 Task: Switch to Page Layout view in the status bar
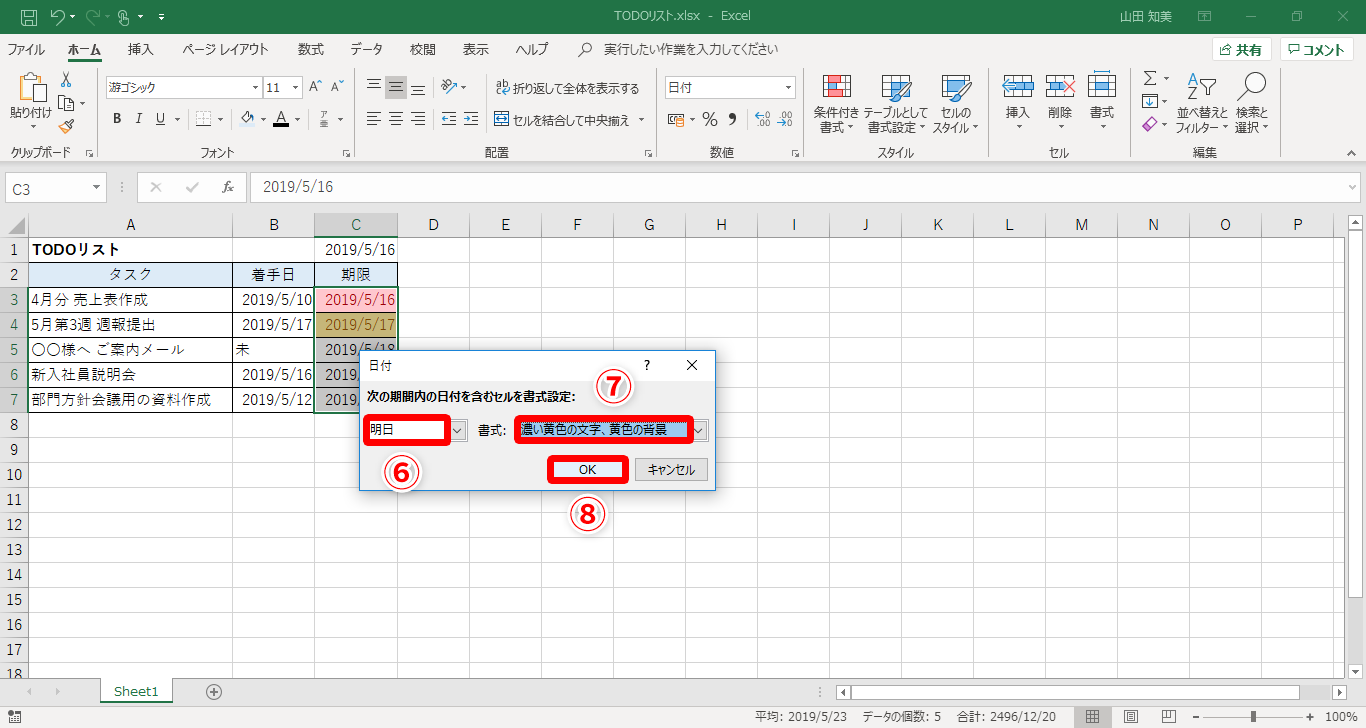1130,716
